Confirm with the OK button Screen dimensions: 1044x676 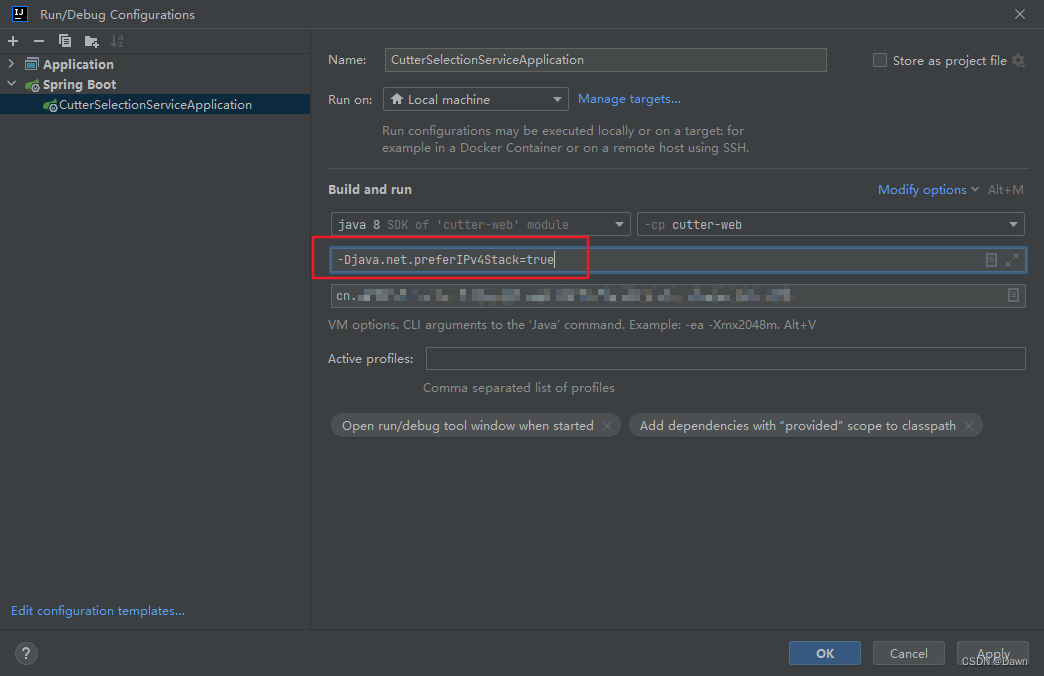tap(824, 653)
